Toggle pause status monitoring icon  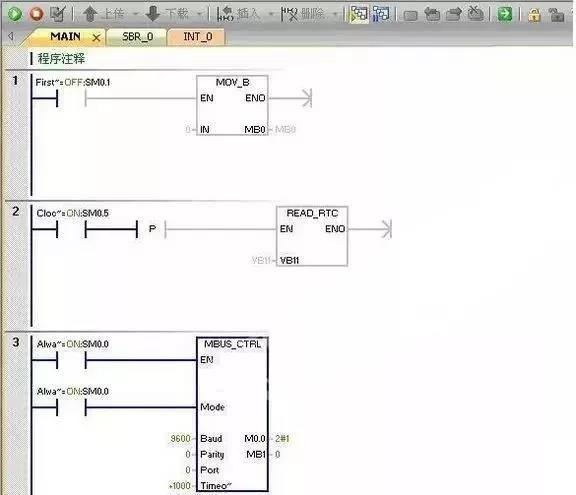381,14
